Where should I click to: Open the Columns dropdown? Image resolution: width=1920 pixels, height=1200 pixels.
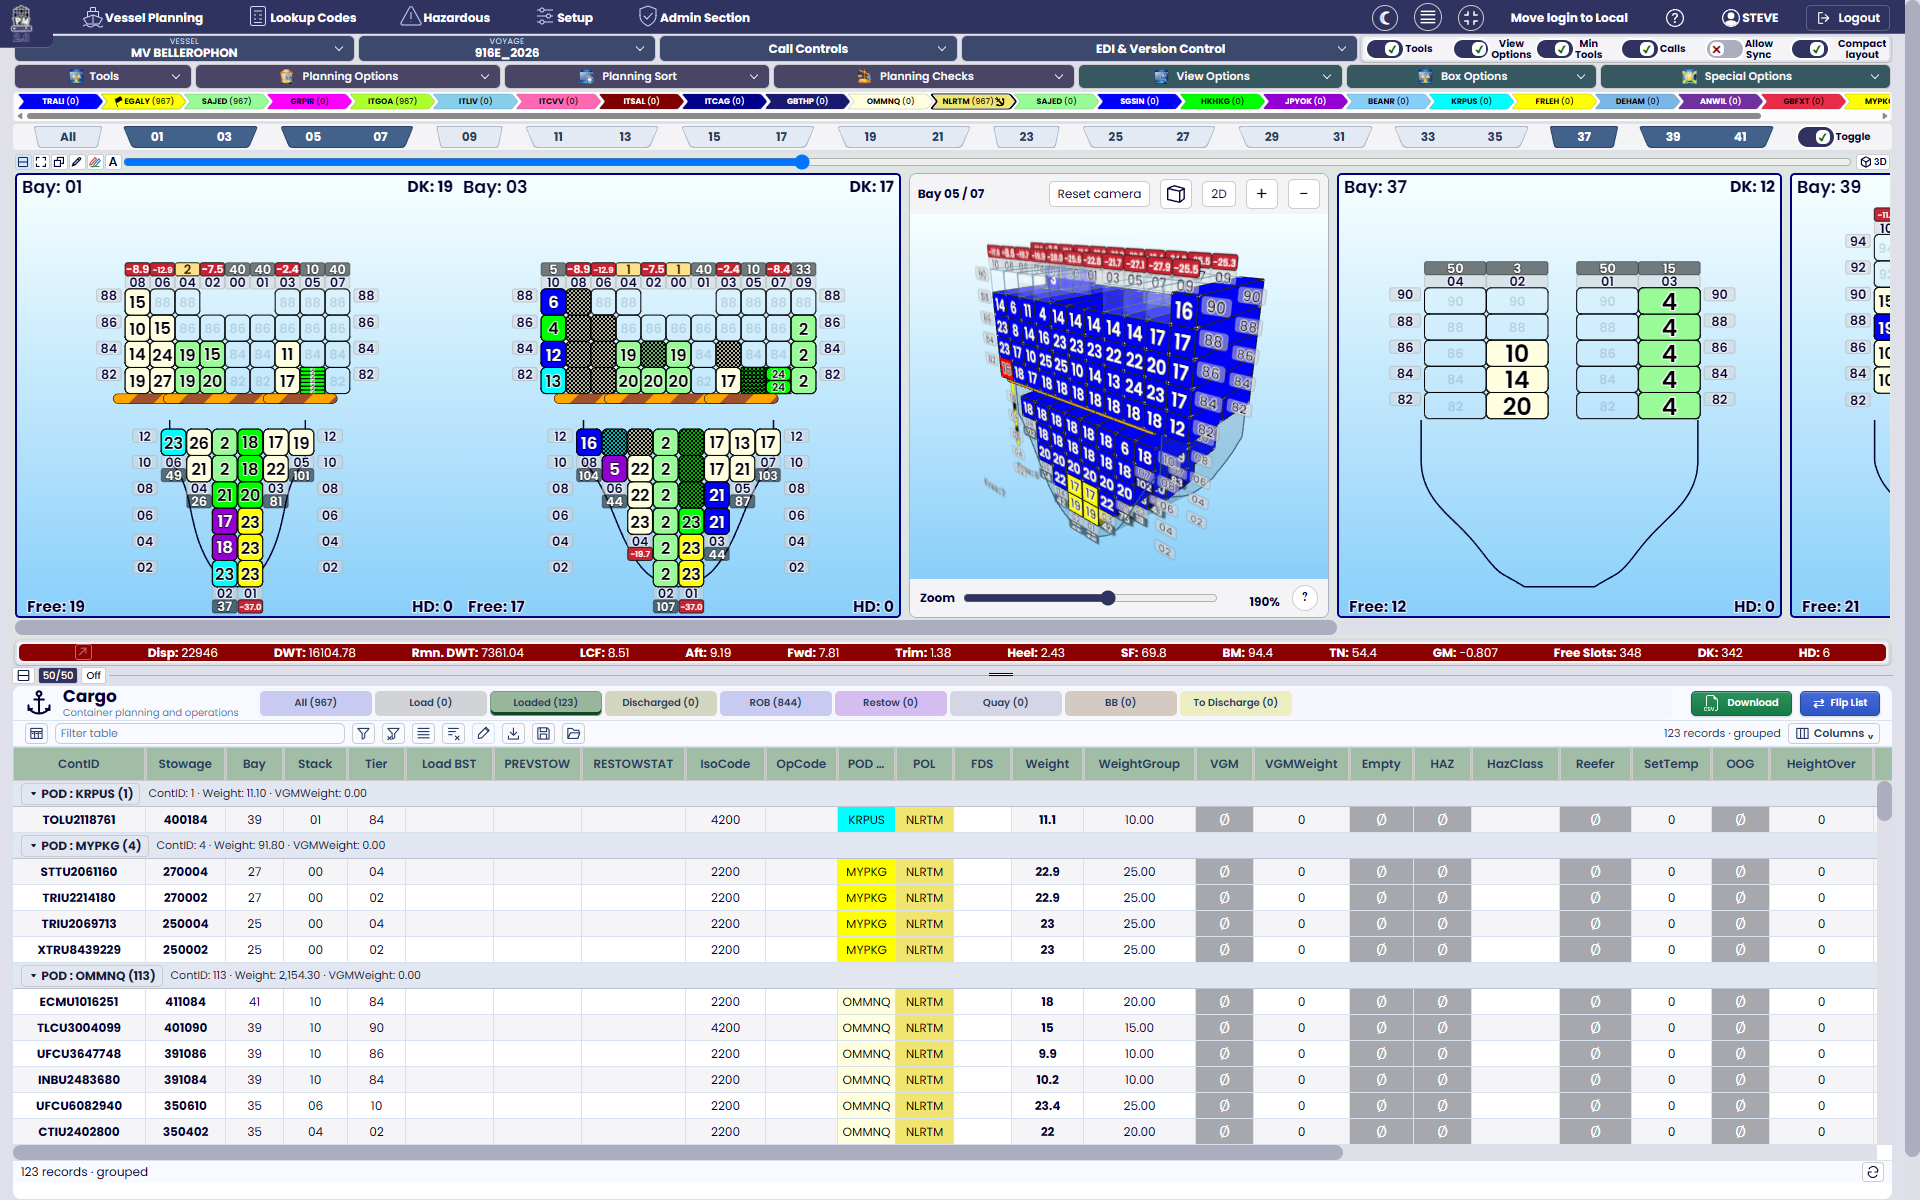click(1835, 733)
